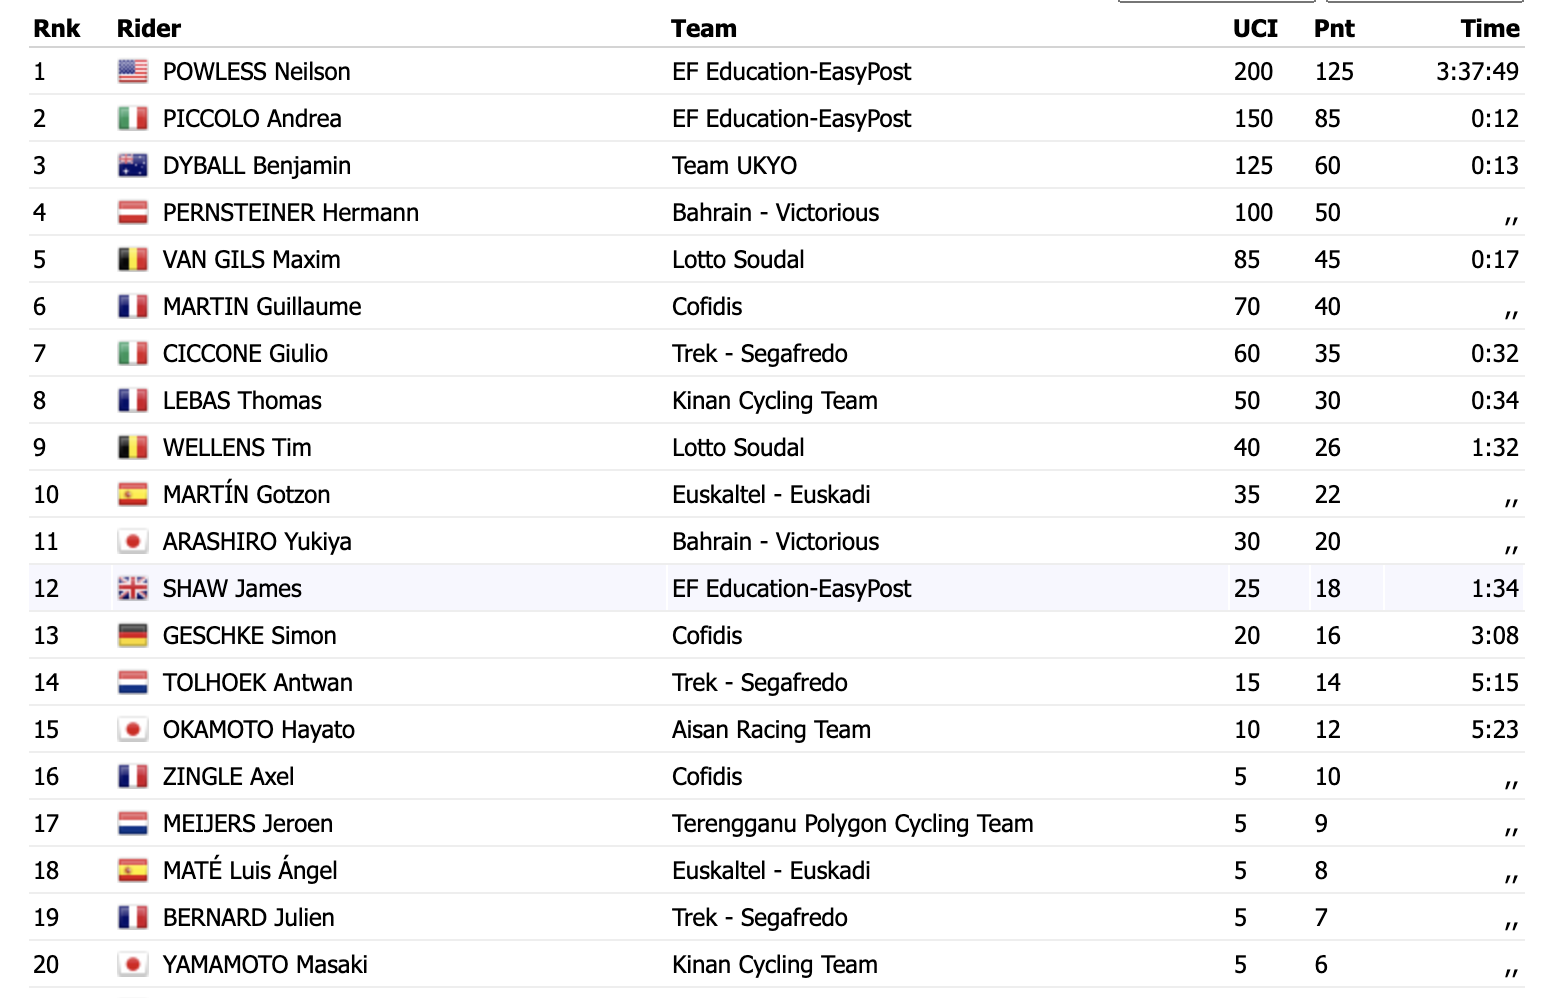
Task: Open Terengganu Polygon Cycling Team link
Action: 853,824
